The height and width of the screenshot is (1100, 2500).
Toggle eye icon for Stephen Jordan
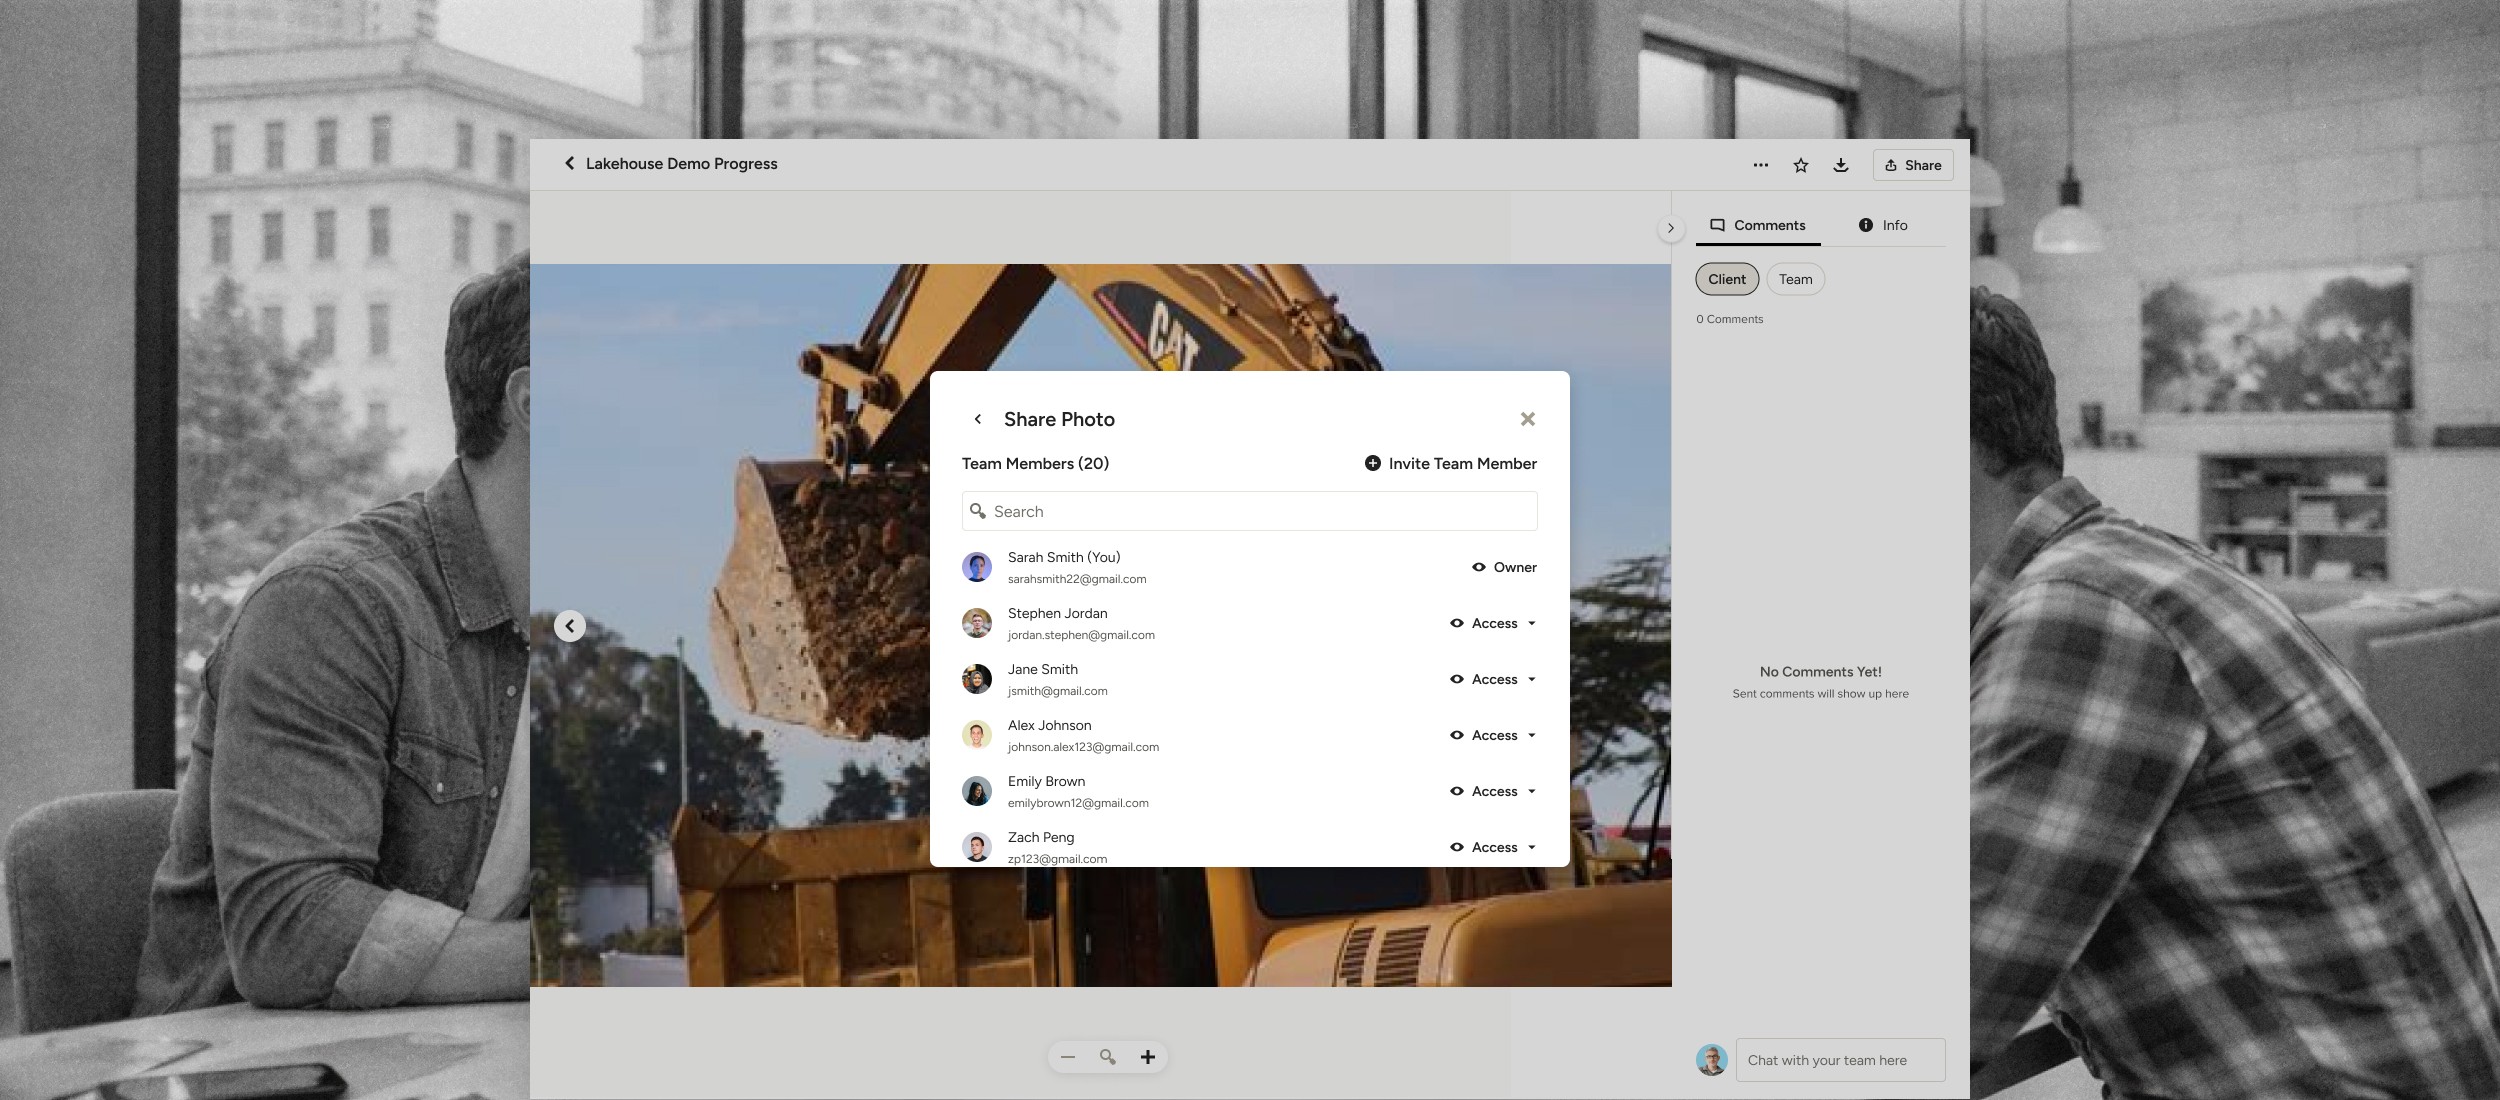(1457, 623)
